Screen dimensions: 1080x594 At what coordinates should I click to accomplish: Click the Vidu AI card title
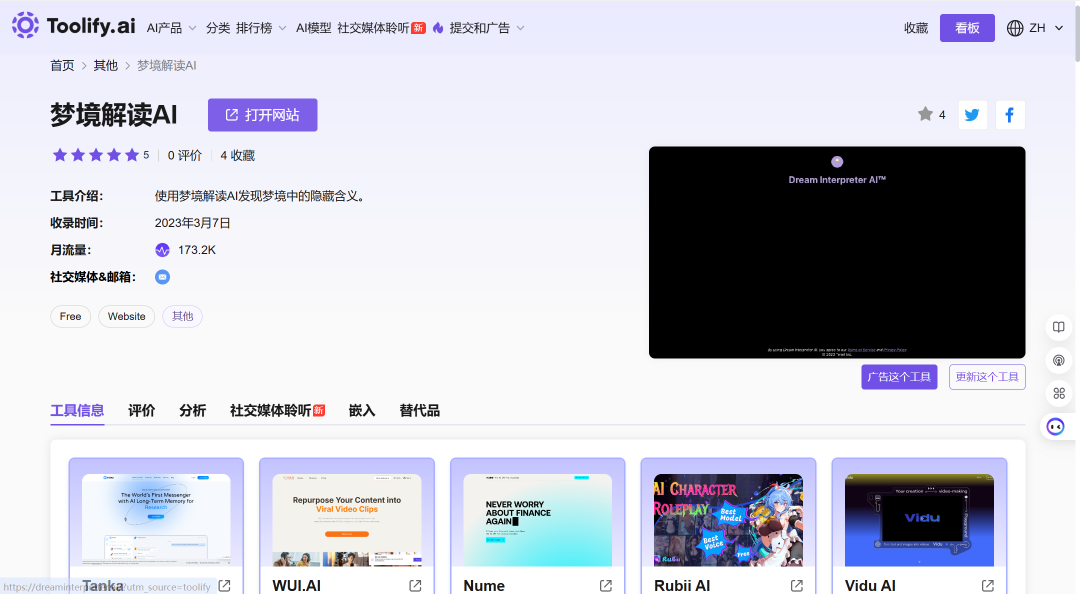(871, 586)
